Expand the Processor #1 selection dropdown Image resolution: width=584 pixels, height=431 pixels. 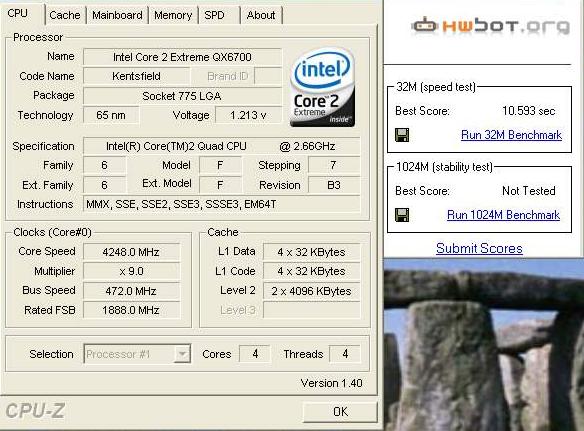[x=182, y=354]
